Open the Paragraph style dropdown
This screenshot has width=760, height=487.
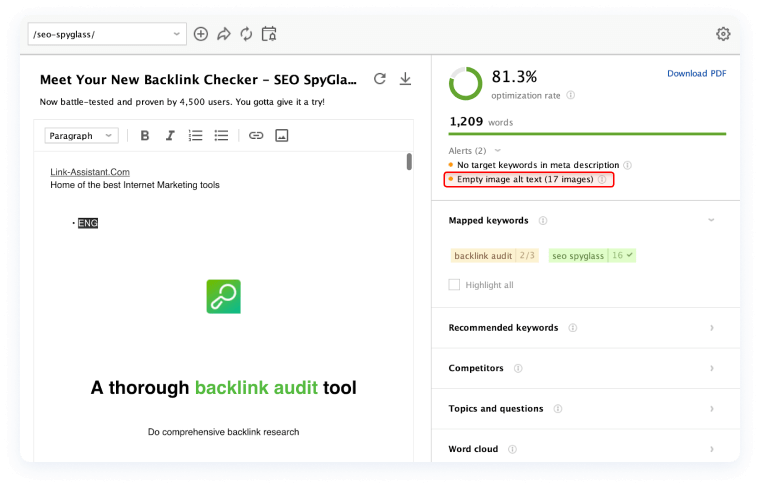(x=82, y=136)
